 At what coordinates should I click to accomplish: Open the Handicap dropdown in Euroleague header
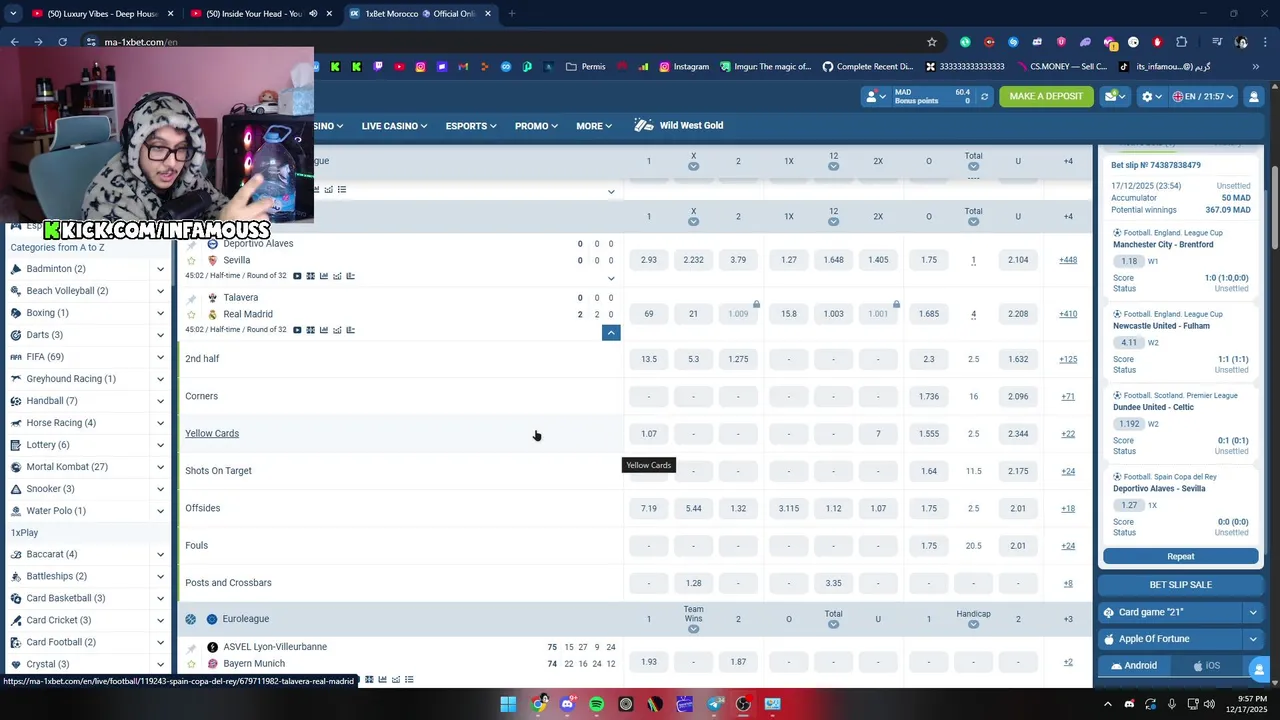(x=973, y=624)
